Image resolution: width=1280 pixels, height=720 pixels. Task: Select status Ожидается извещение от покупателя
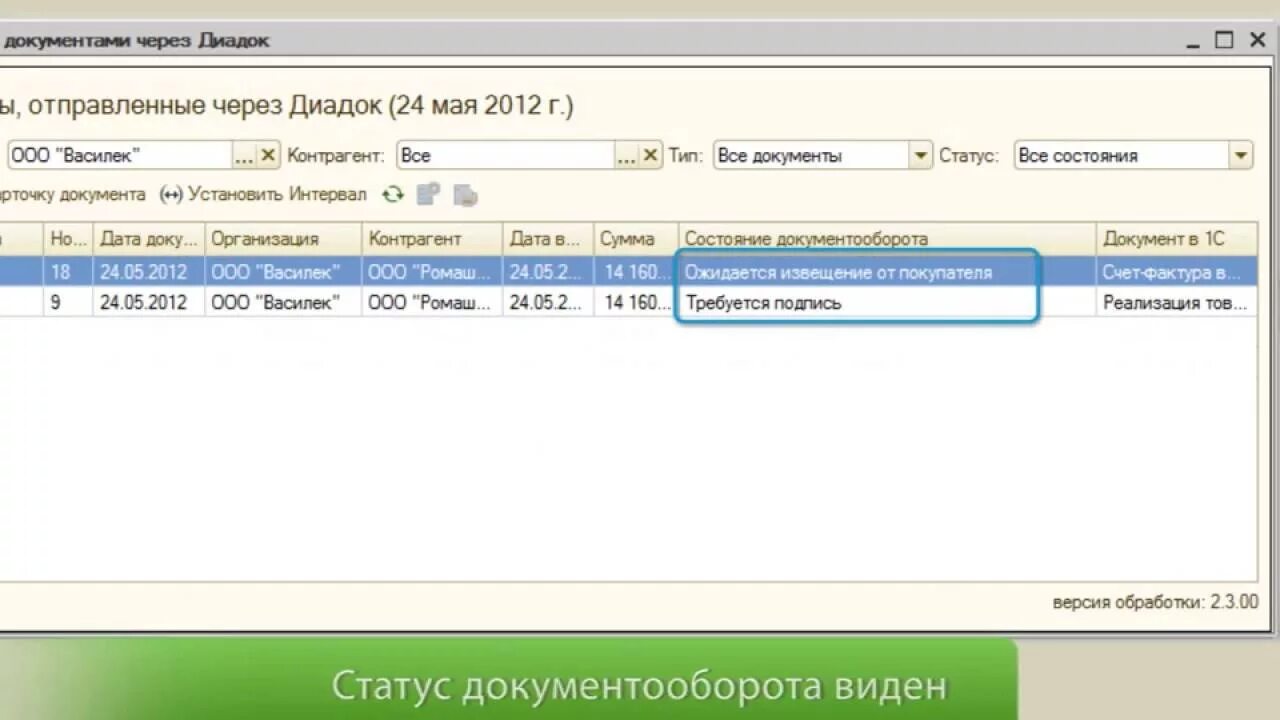pos(887,272)
